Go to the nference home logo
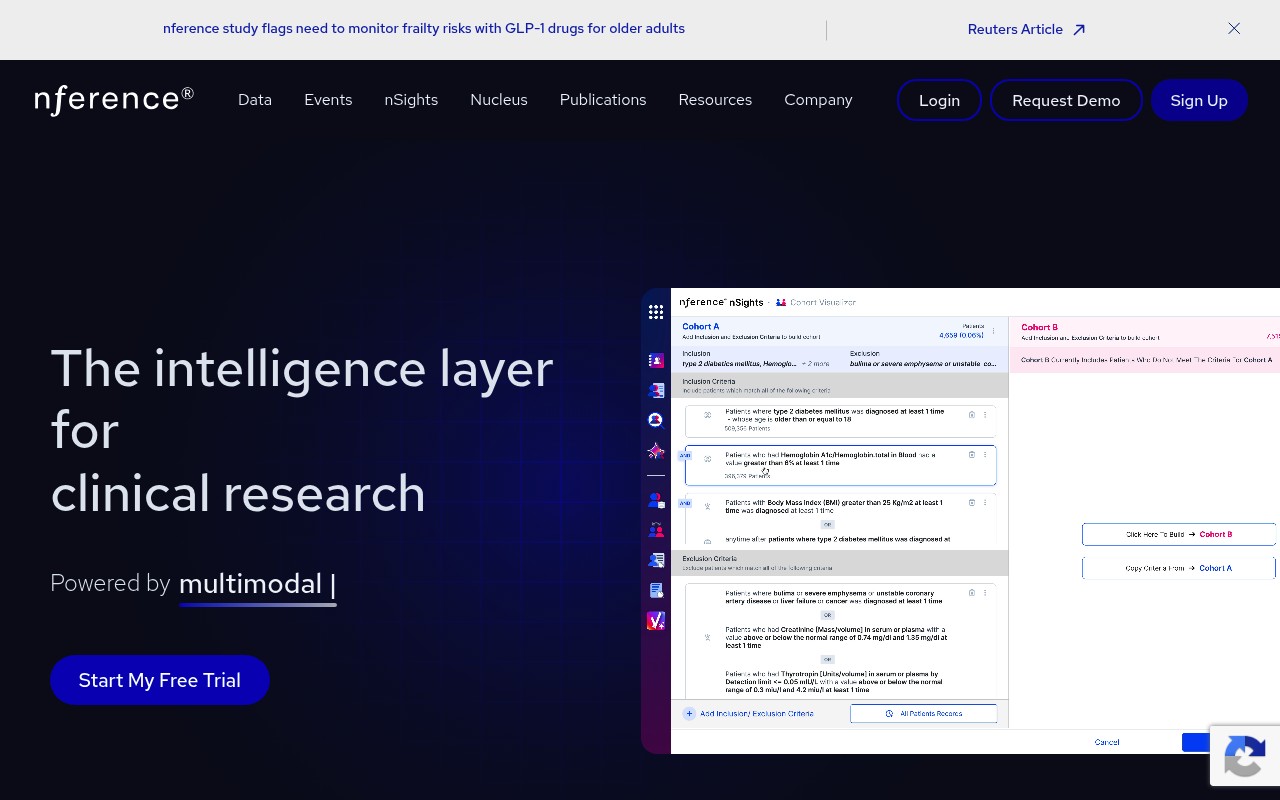The width and height of the screenshot is (1280, 800). coord(114,100)
